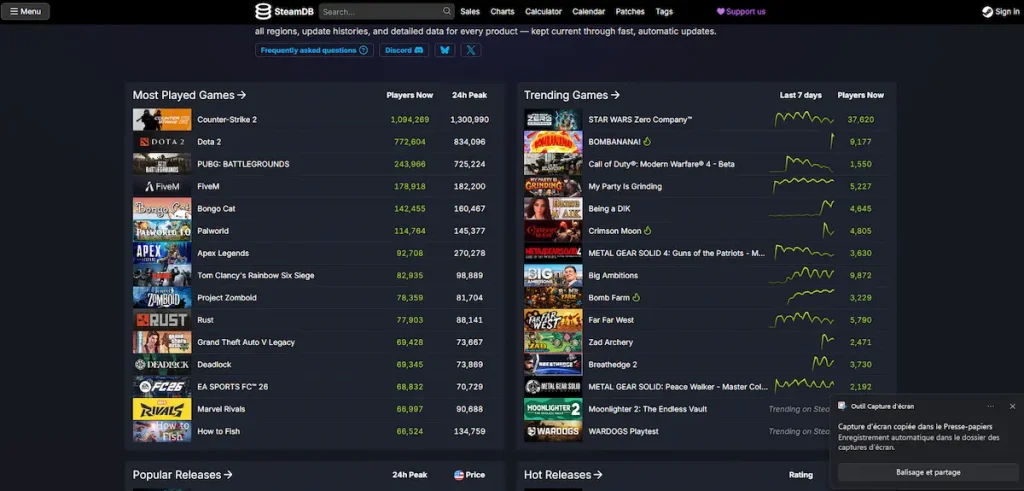Click the Apex Legends thumbnail
Image resolution: width=1024 pixels, height=491 pixels.
click(162, 253)
